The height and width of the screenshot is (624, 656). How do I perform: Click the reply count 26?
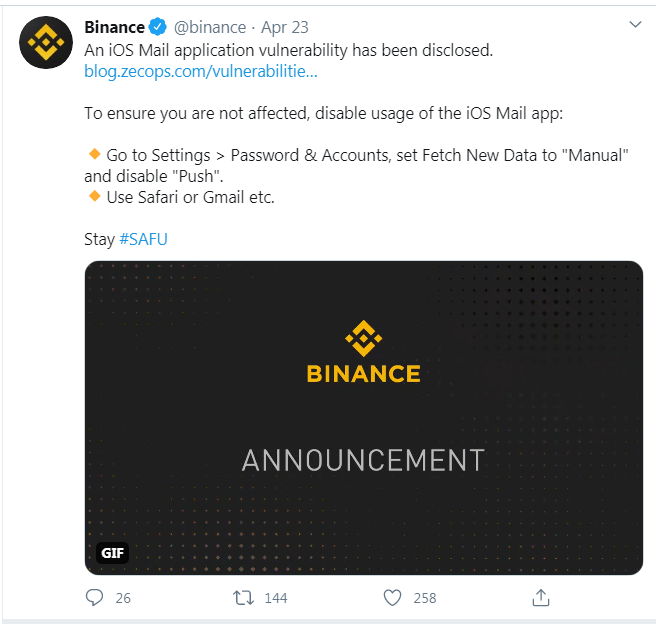pyautogui.click(x=123, y=598)
